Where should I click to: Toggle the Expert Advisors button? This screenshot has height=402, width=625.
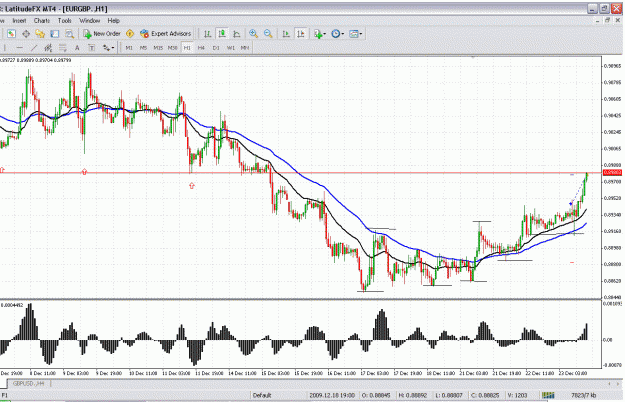pos(166,34)
